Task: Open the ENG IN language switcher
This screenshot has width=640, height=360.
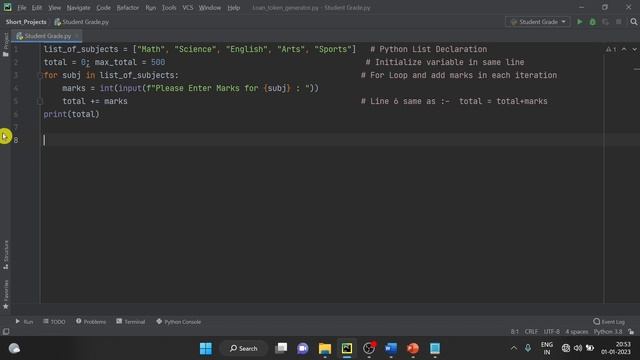Action: pos(547,348)
